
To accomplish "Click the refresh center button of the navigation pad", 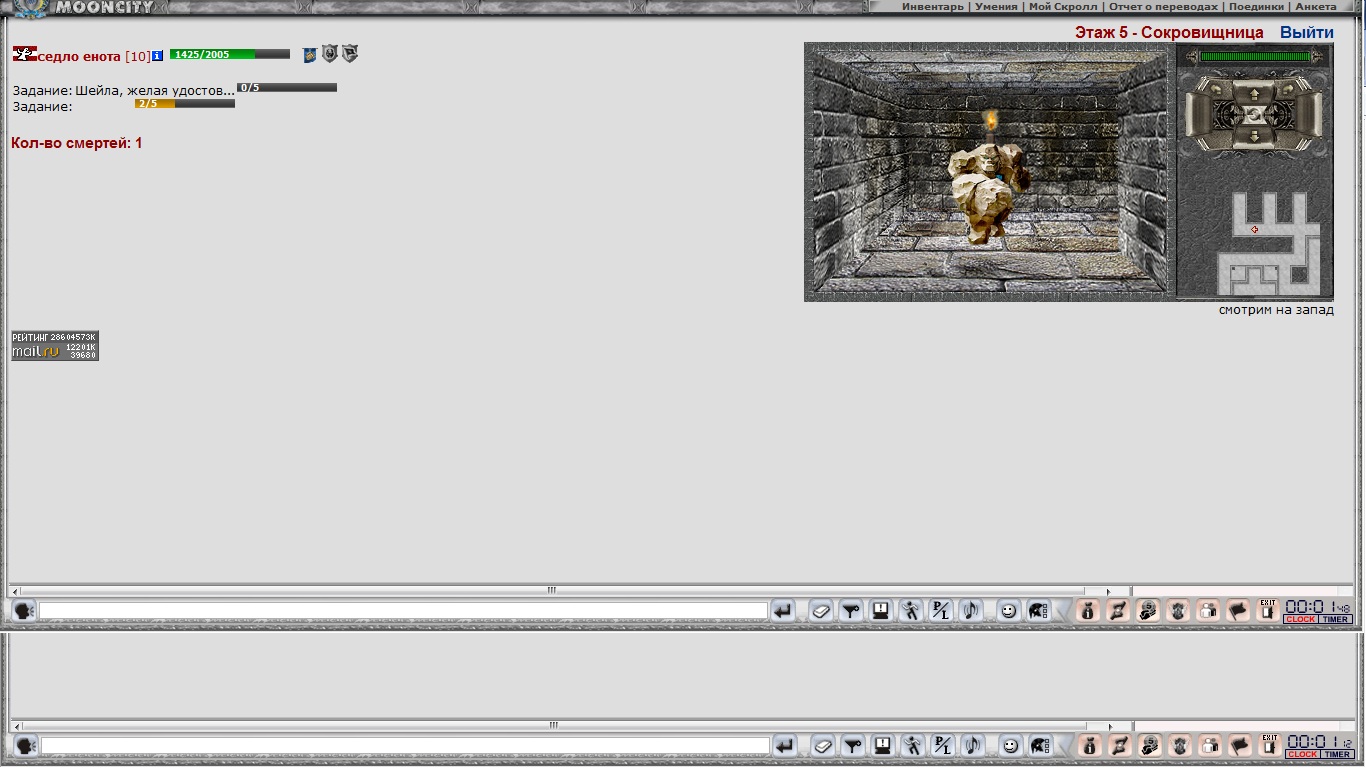I will pos(1254,115).
